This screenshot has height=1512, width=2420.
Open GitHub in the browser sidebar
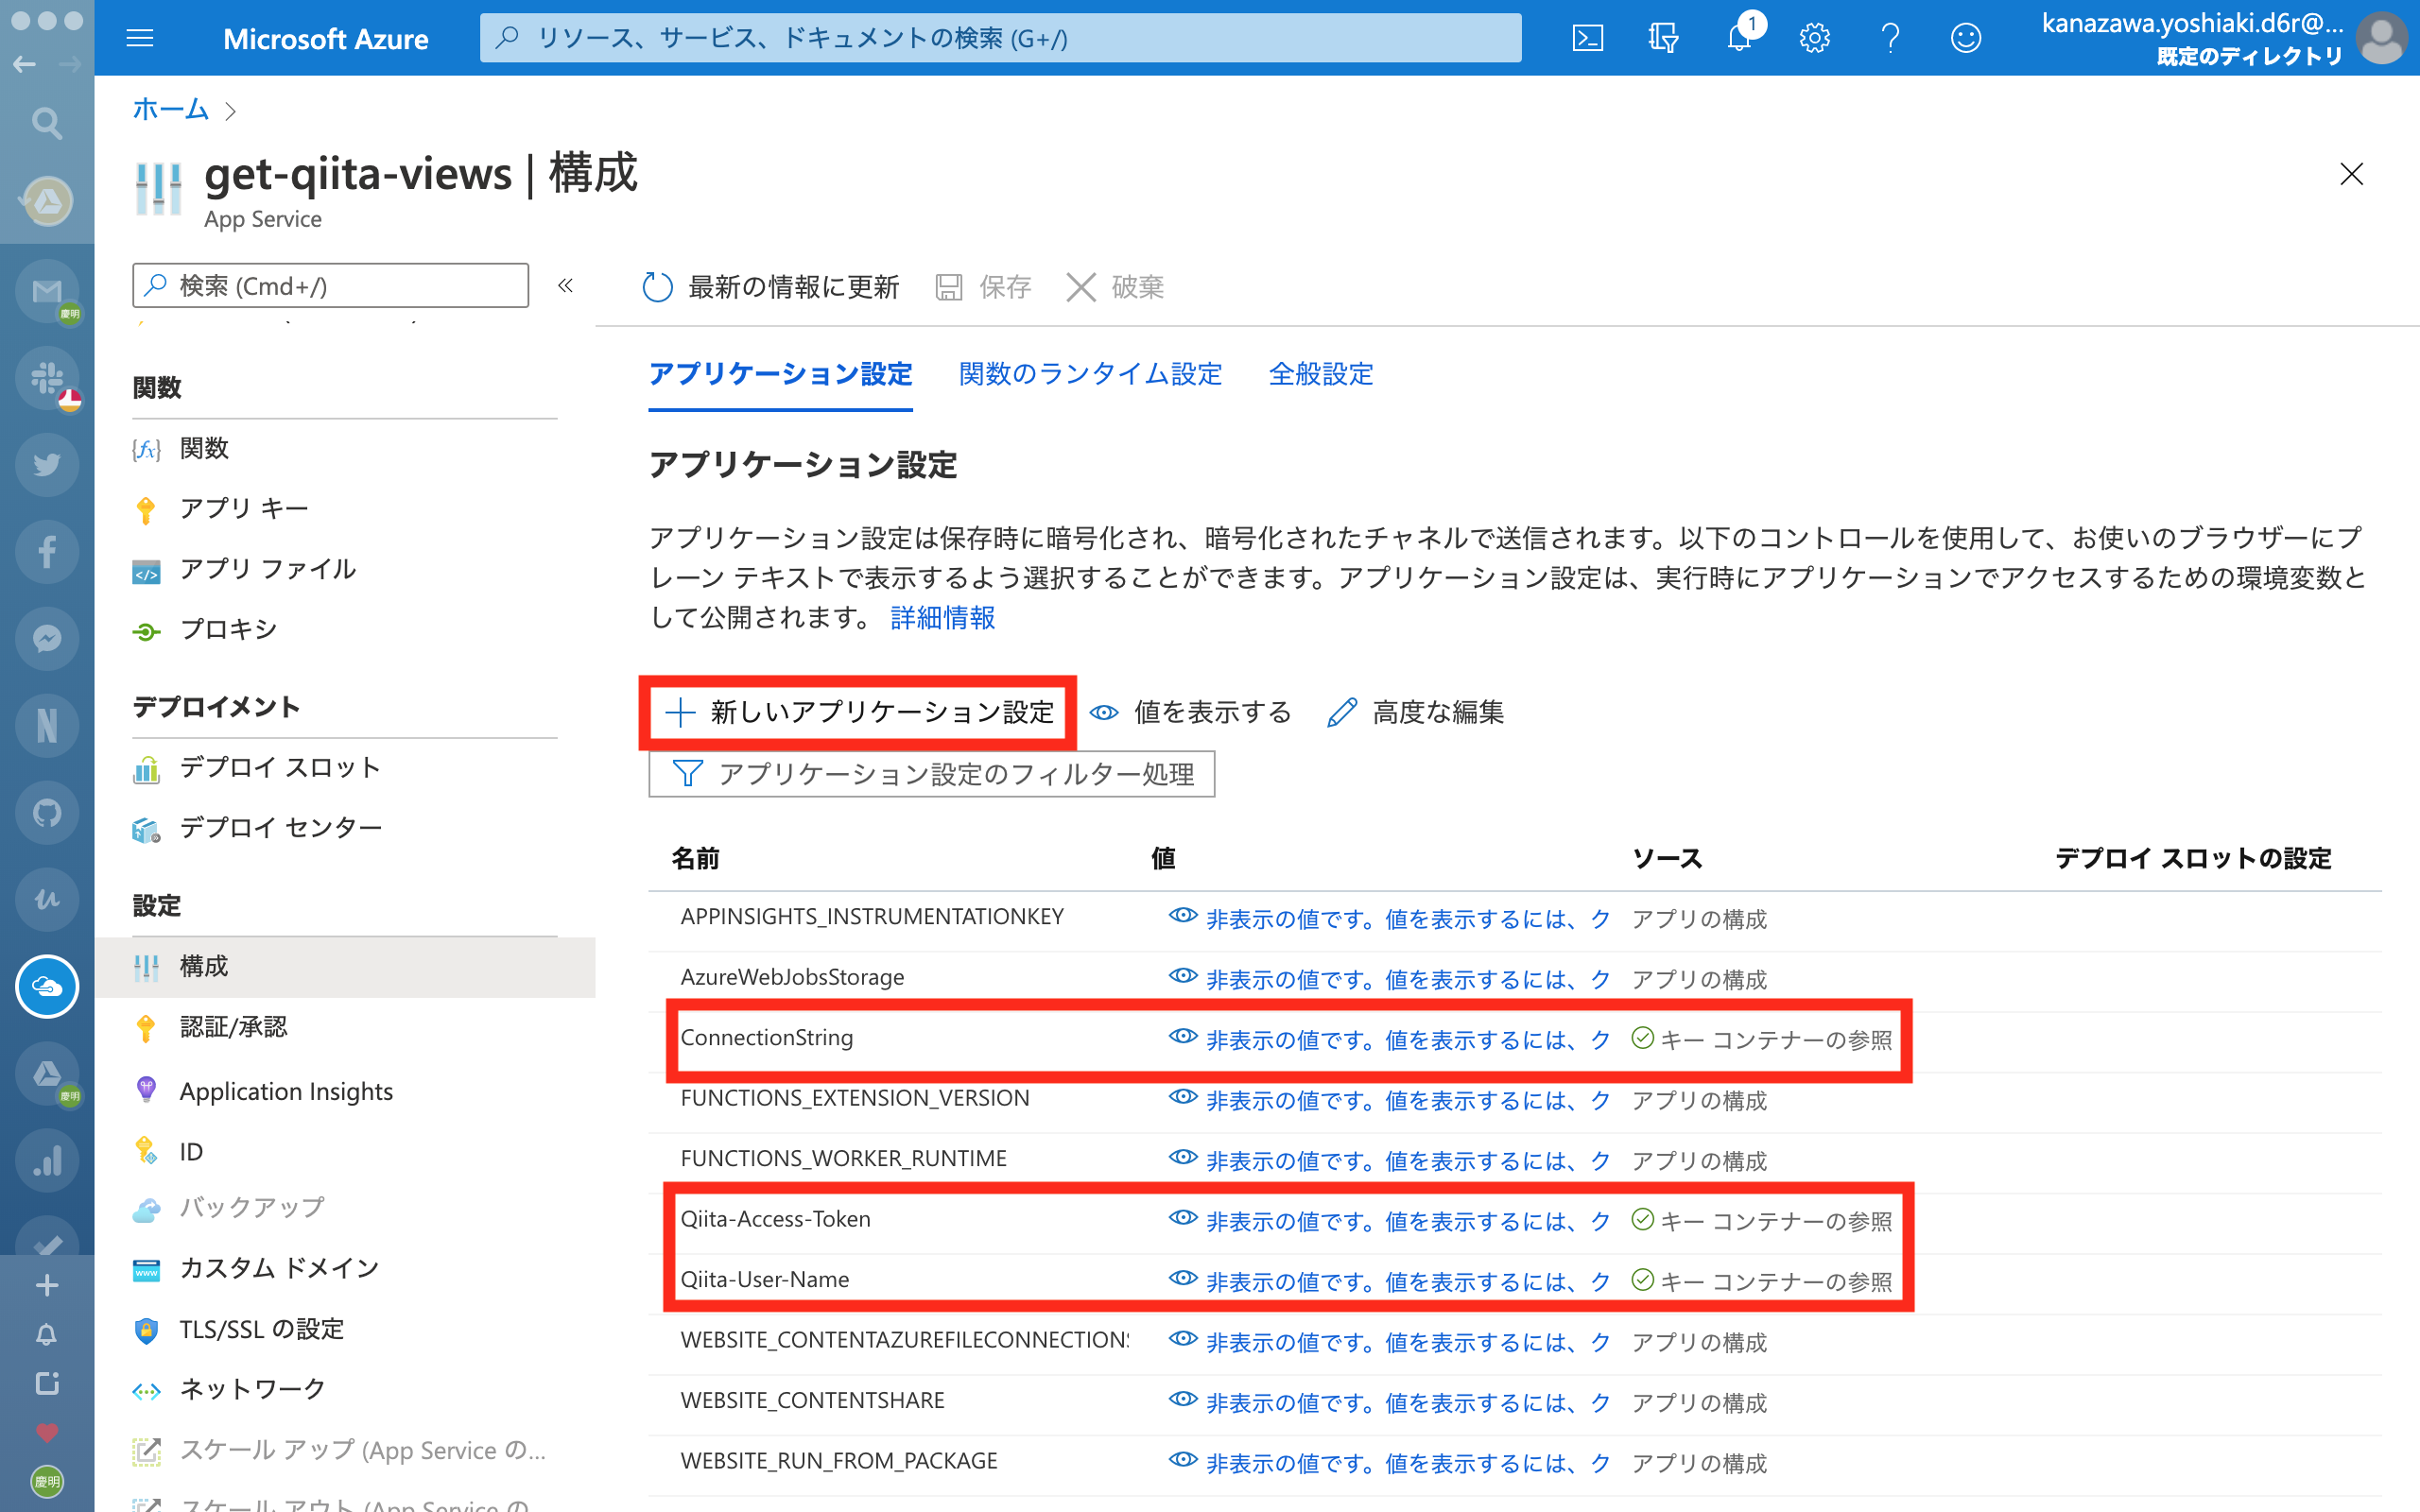click(47, 812)
